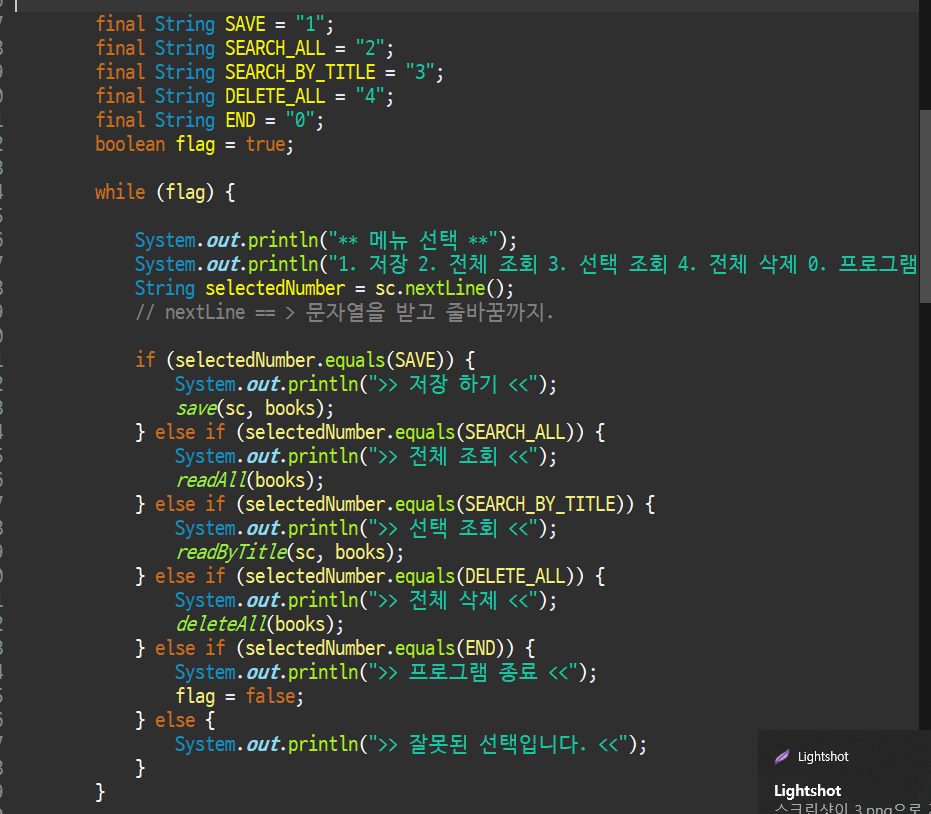Viewport: 931px width, 814px height.
Task: Click 'boolean flag = true' line
Action: (x=194, y=144)
